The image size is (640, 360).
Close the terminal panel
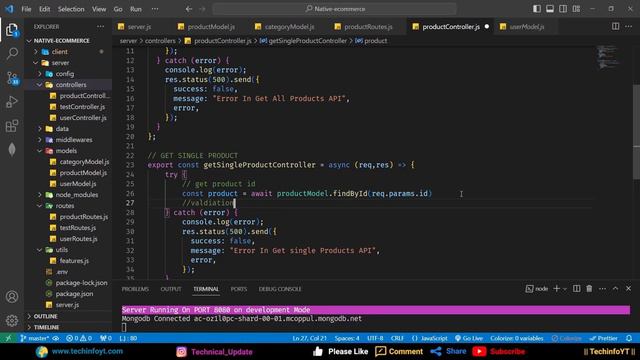629,289
